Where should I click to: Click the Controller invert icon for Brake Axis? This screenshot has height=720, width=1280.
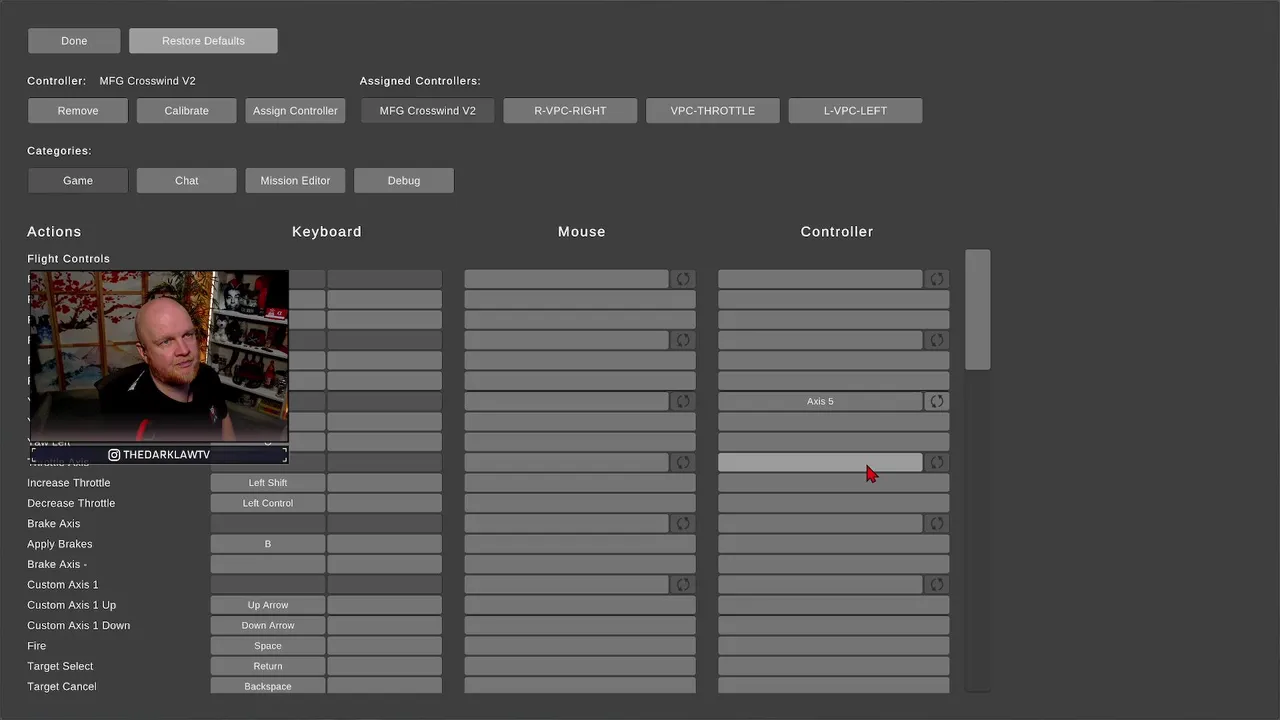click(x=937, y=523)
